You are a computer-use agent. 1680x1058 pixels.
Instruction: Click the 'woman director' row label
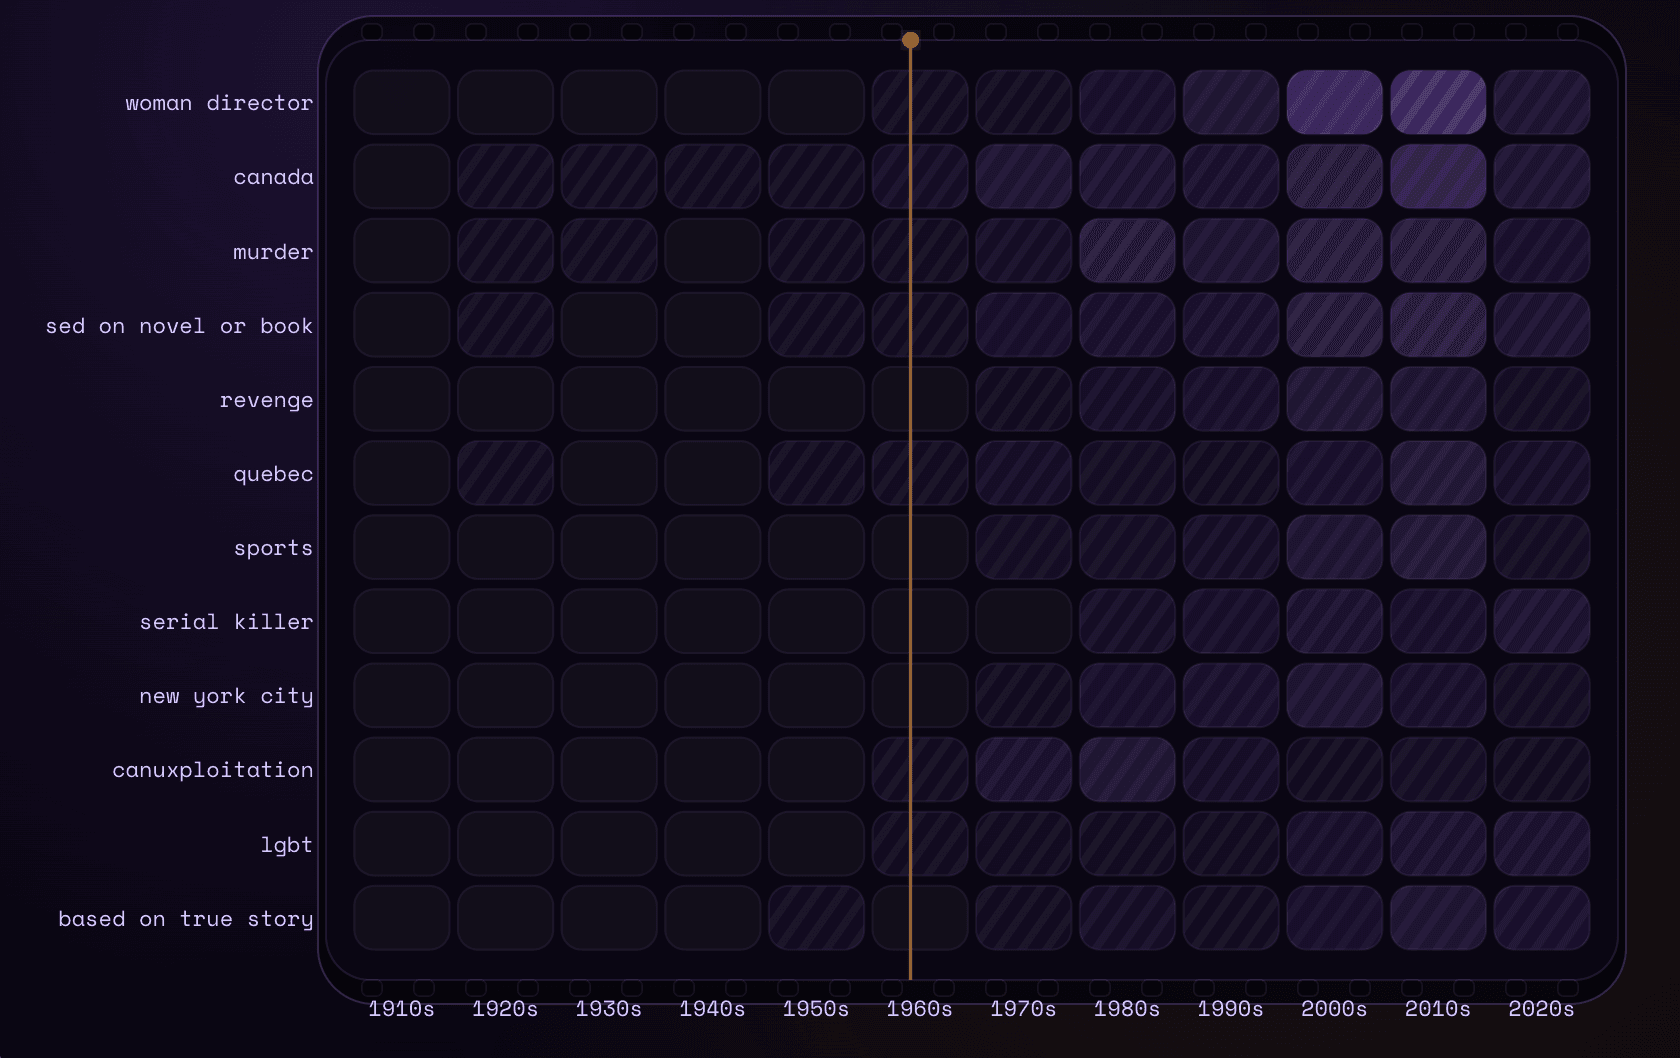[x=219, y=103]
